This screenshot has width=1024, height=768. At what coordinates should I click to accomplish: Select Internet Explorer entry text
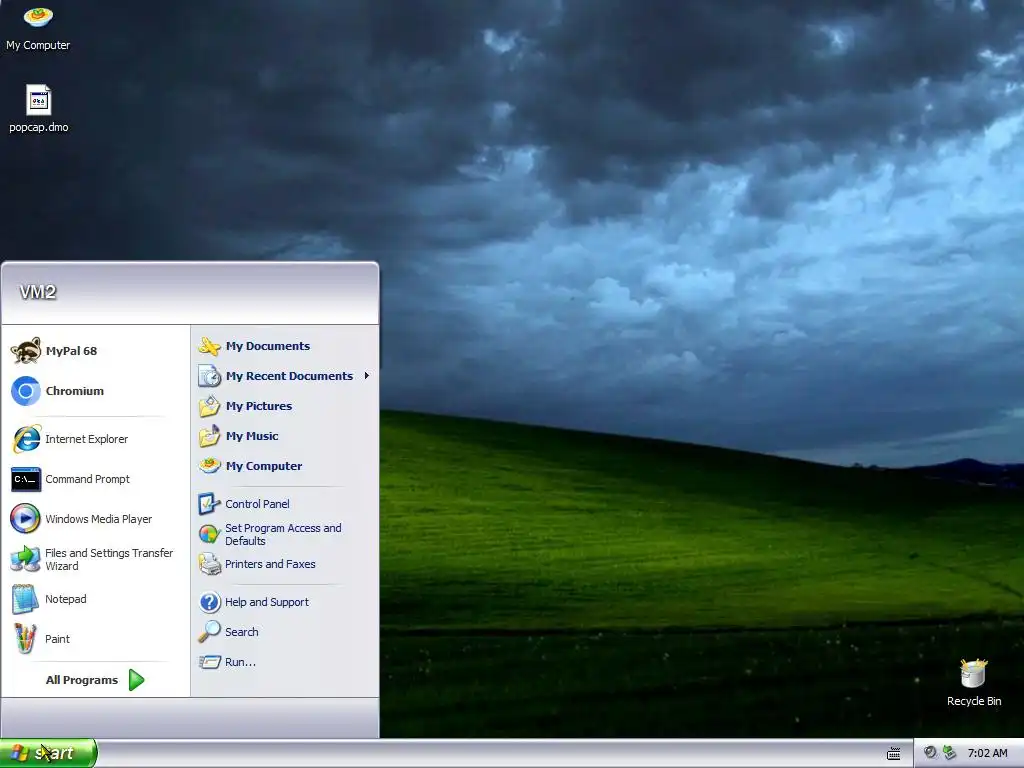[x=86, y=439]
